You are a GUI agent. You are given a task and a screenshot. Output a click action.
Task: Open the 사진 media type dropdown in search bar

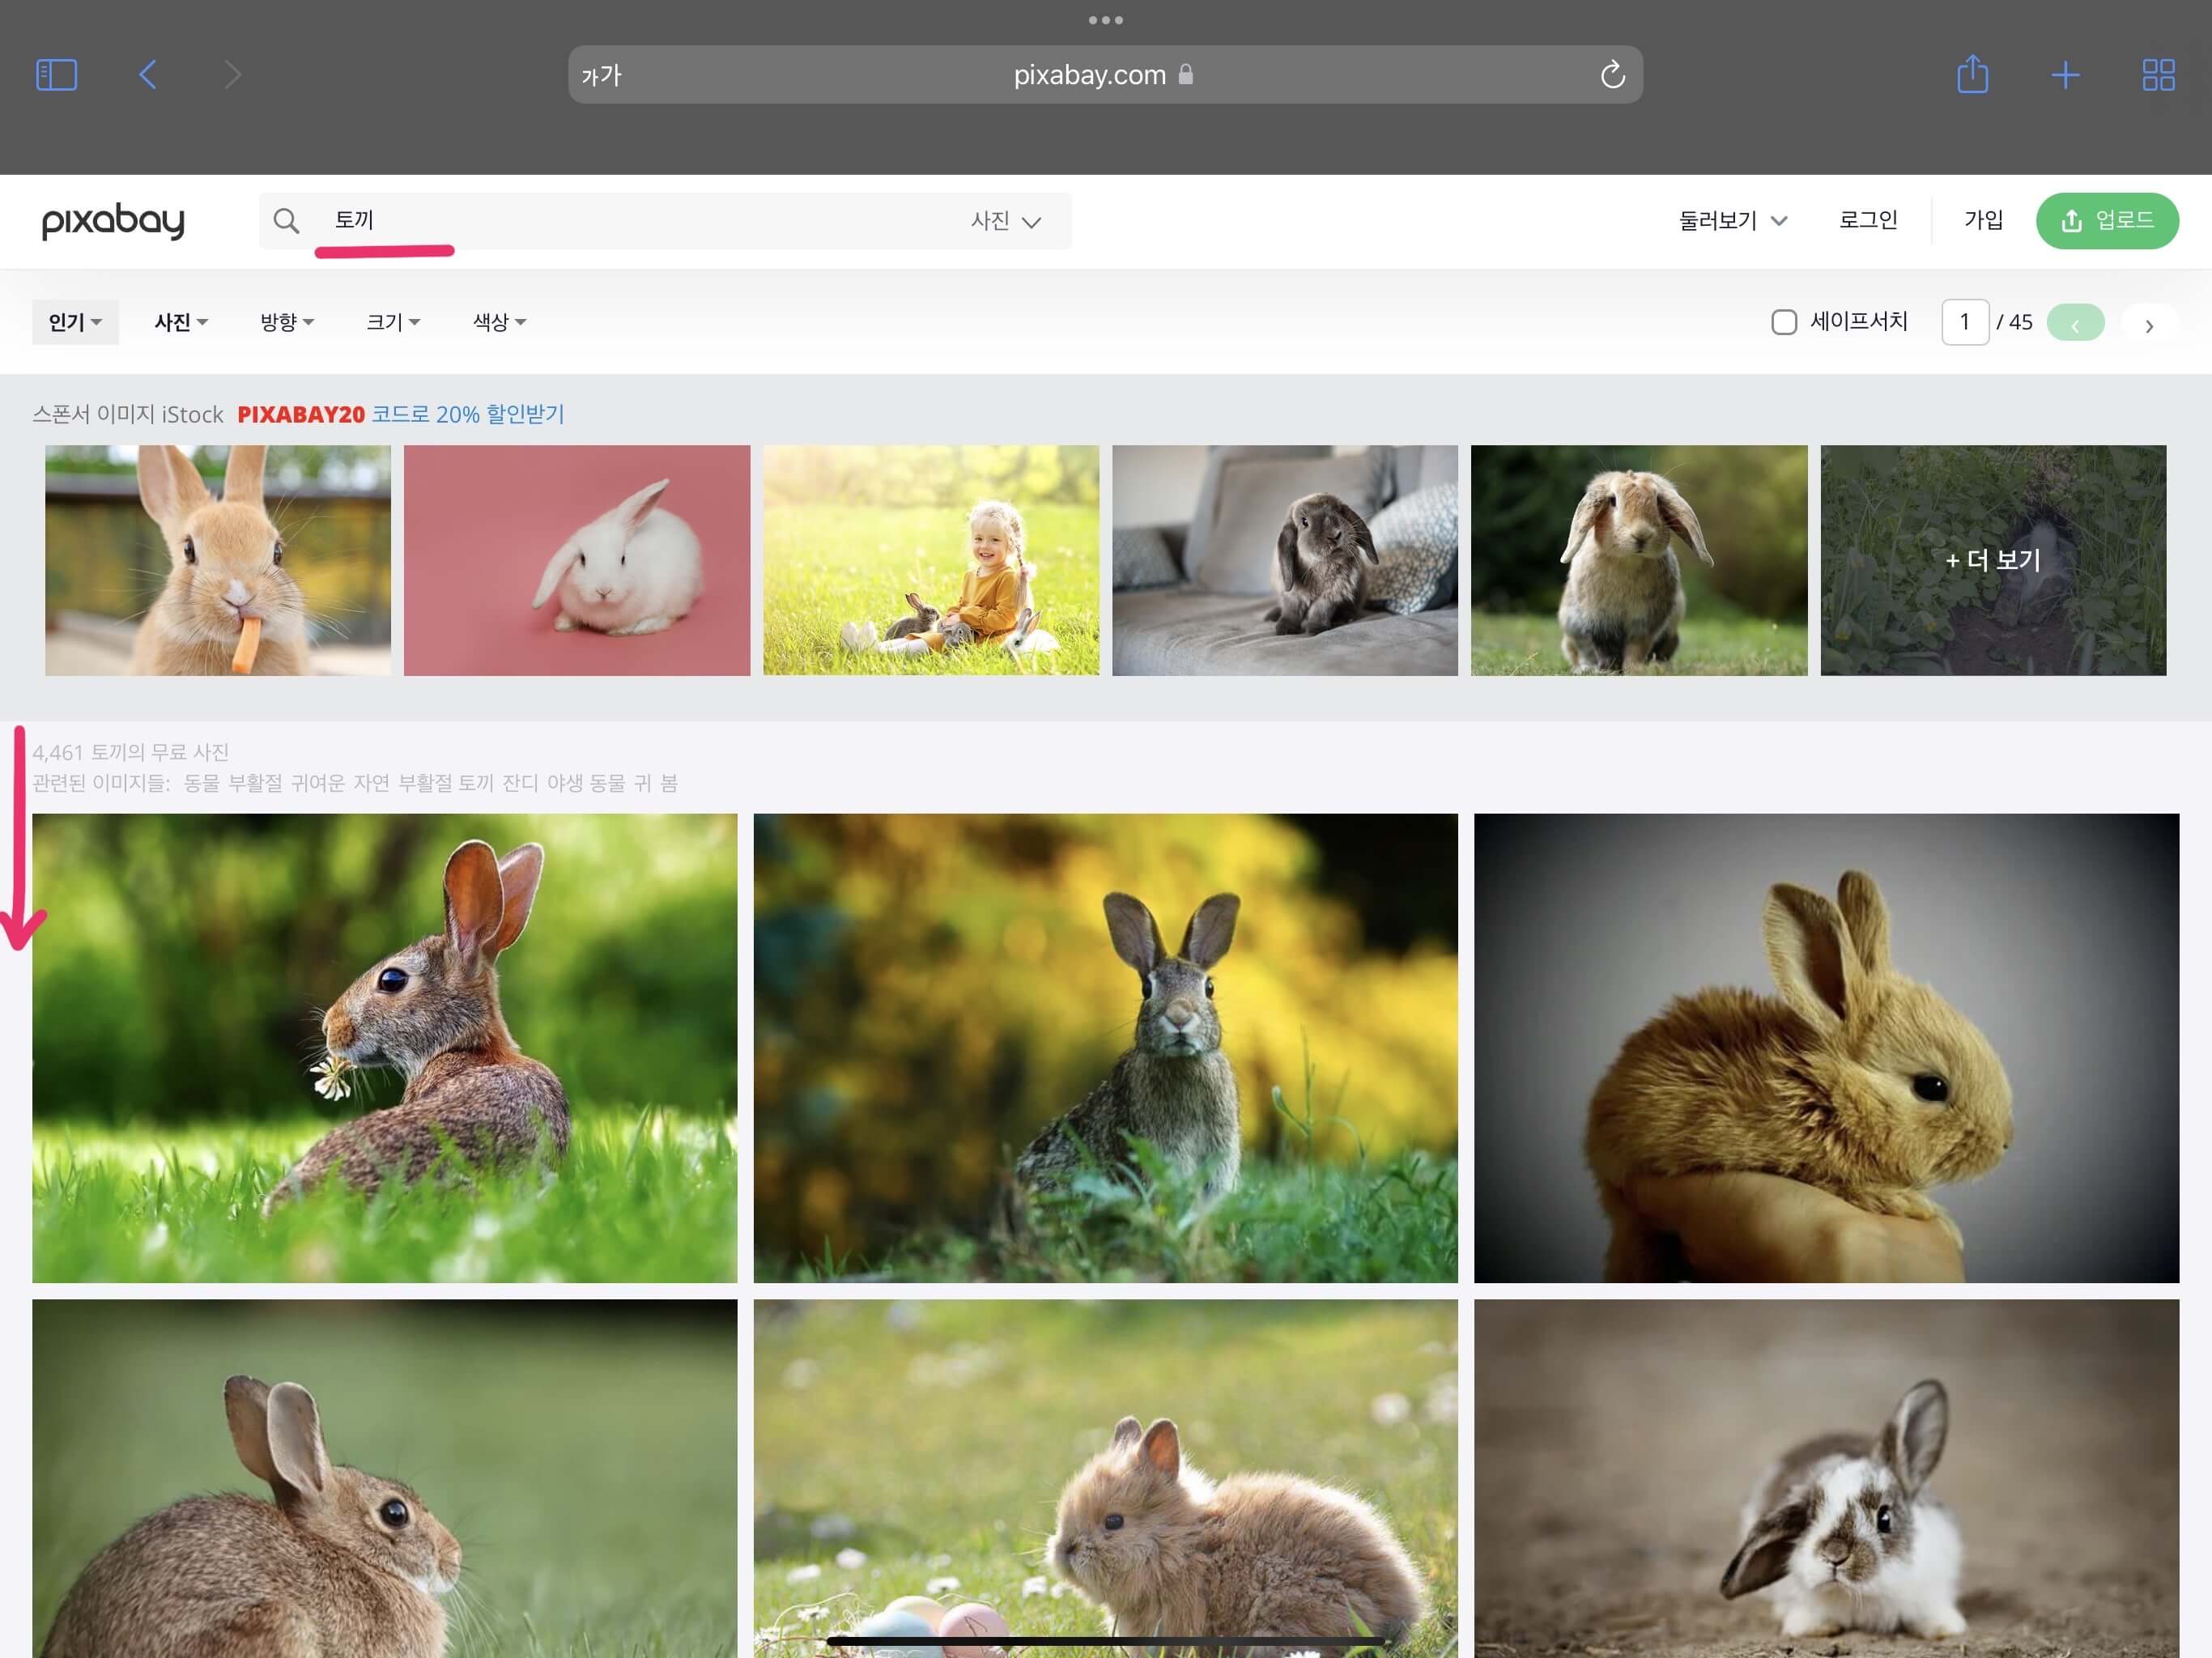tap(1006, 221)
